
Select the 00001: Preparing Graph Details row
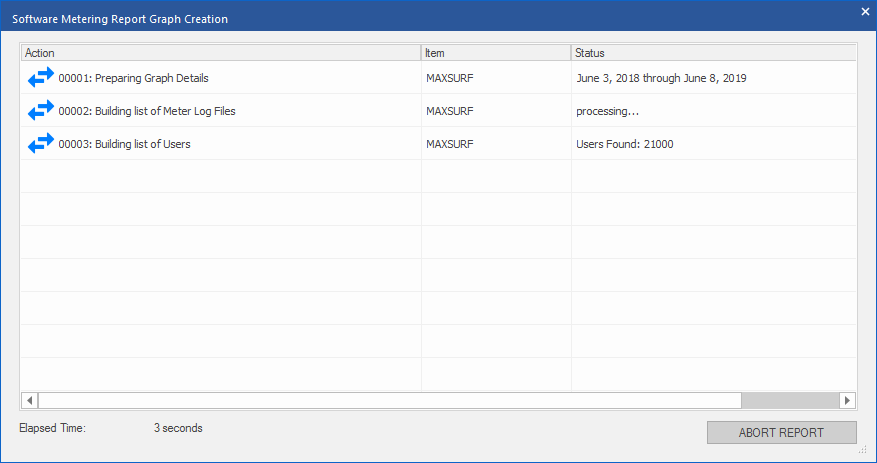click(x=438, y=78)
